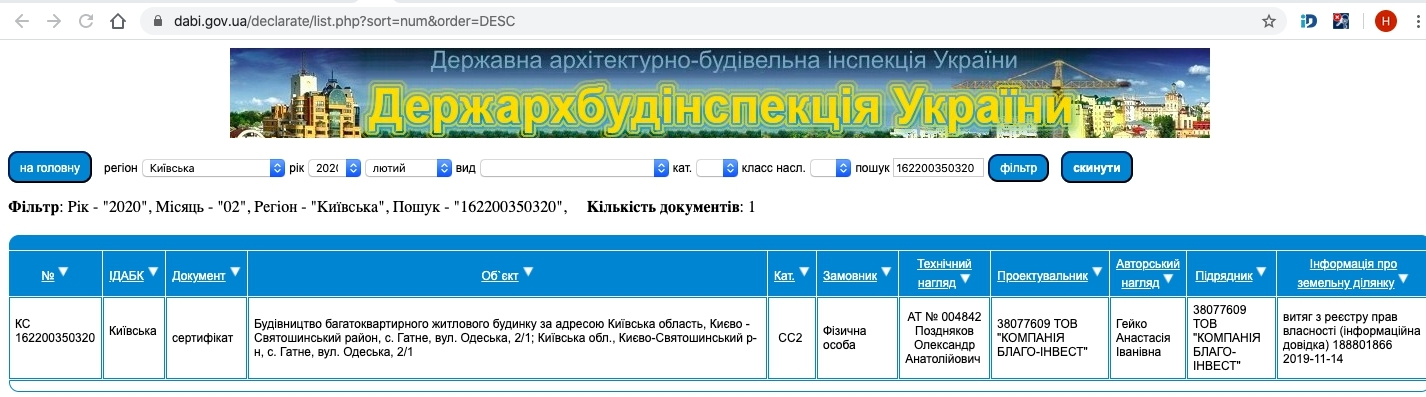Sort by Документ using its triangle icon
The height and width of the screenshot is (397, 1426).
(x=235, y=272)
